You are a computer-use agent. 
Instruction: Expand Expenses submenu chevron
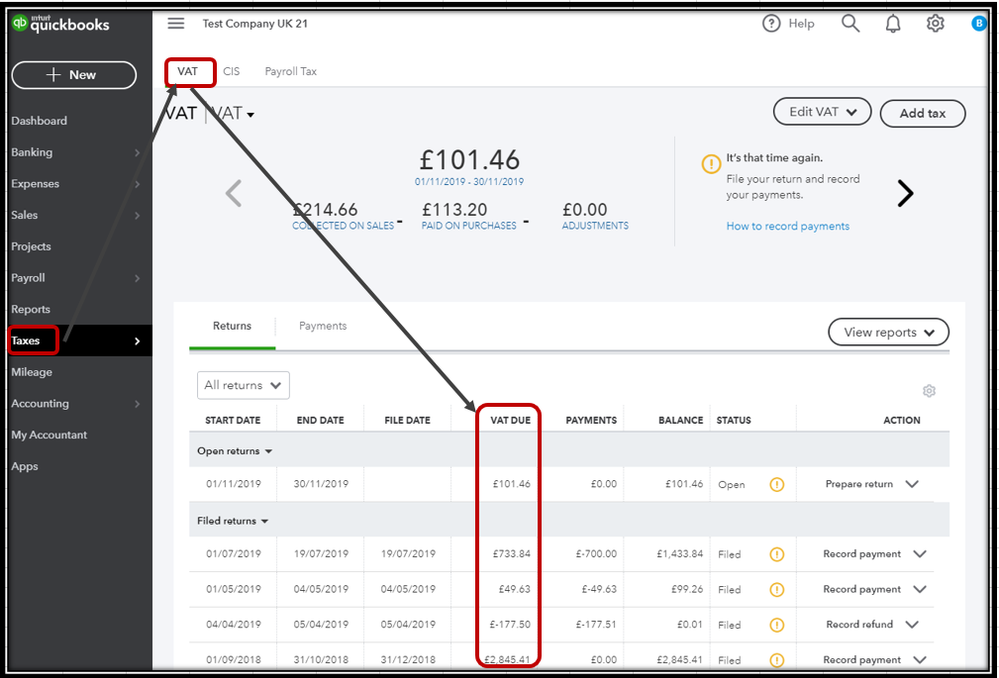[x=137, y=184]
